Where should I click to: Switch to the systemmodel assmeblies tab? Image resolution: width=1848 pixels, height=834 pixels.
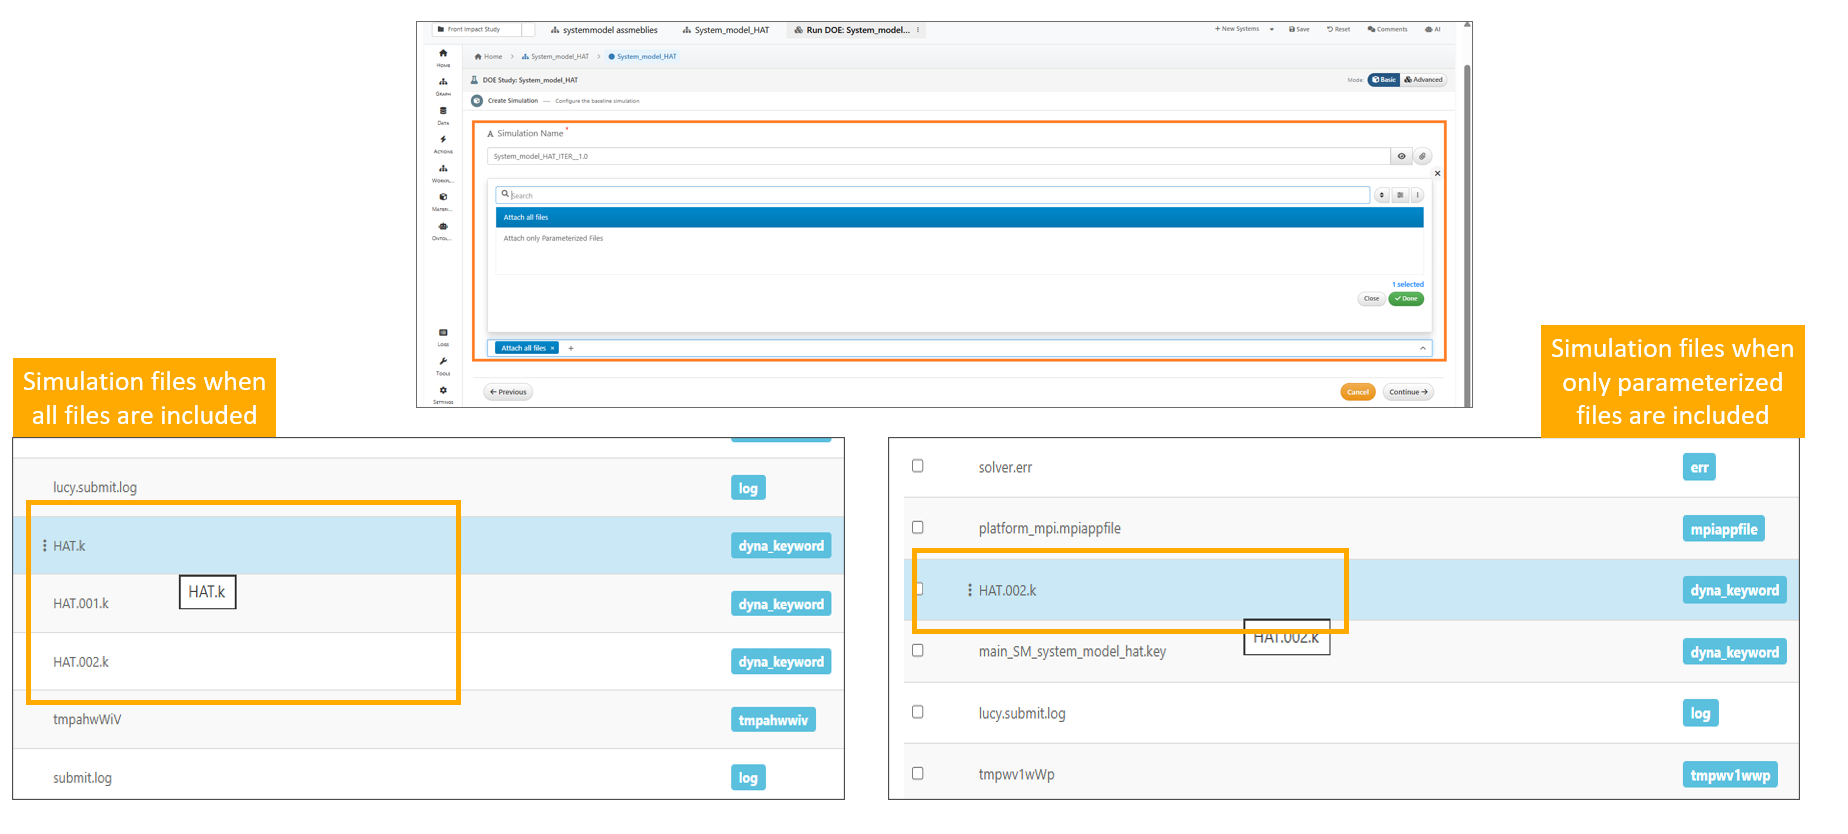(604, 30)
